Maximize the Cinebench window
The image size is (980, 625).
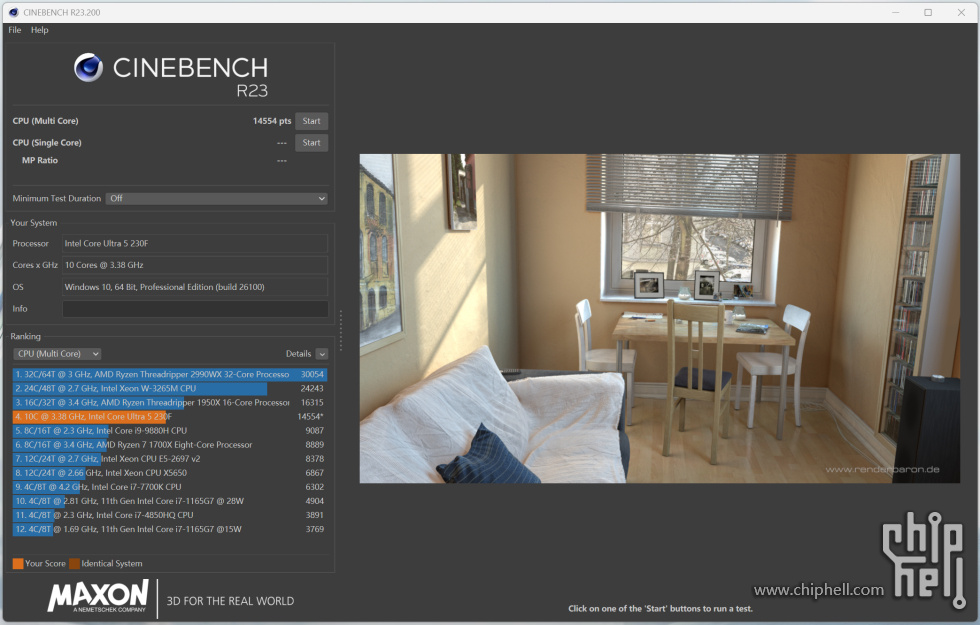coord(928,12)
